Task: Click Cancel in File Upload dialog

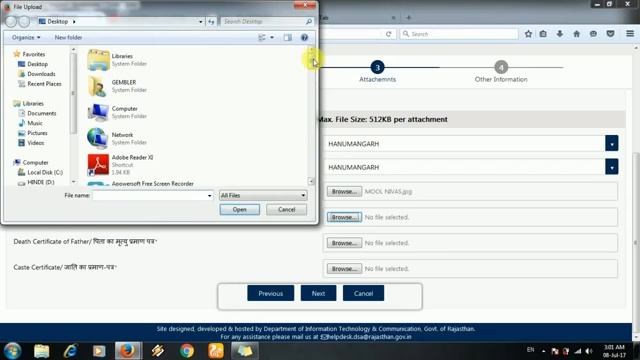Action: pos(287,210)
